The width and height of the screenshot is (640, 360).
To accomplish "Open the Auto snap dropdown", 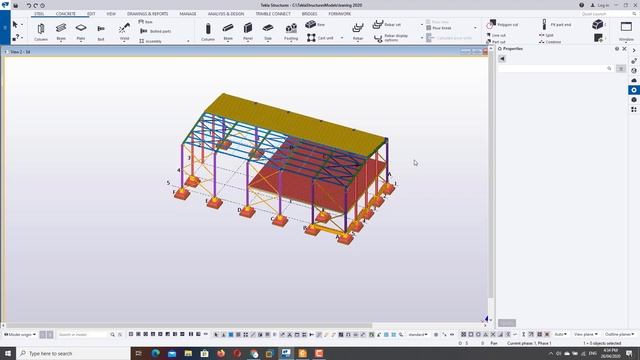I will tap(560, 334).
